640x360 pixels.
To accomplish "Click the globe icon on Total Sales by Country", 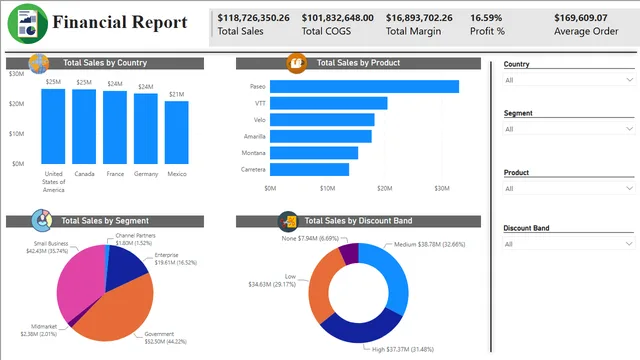I will (x=39, y=64).
